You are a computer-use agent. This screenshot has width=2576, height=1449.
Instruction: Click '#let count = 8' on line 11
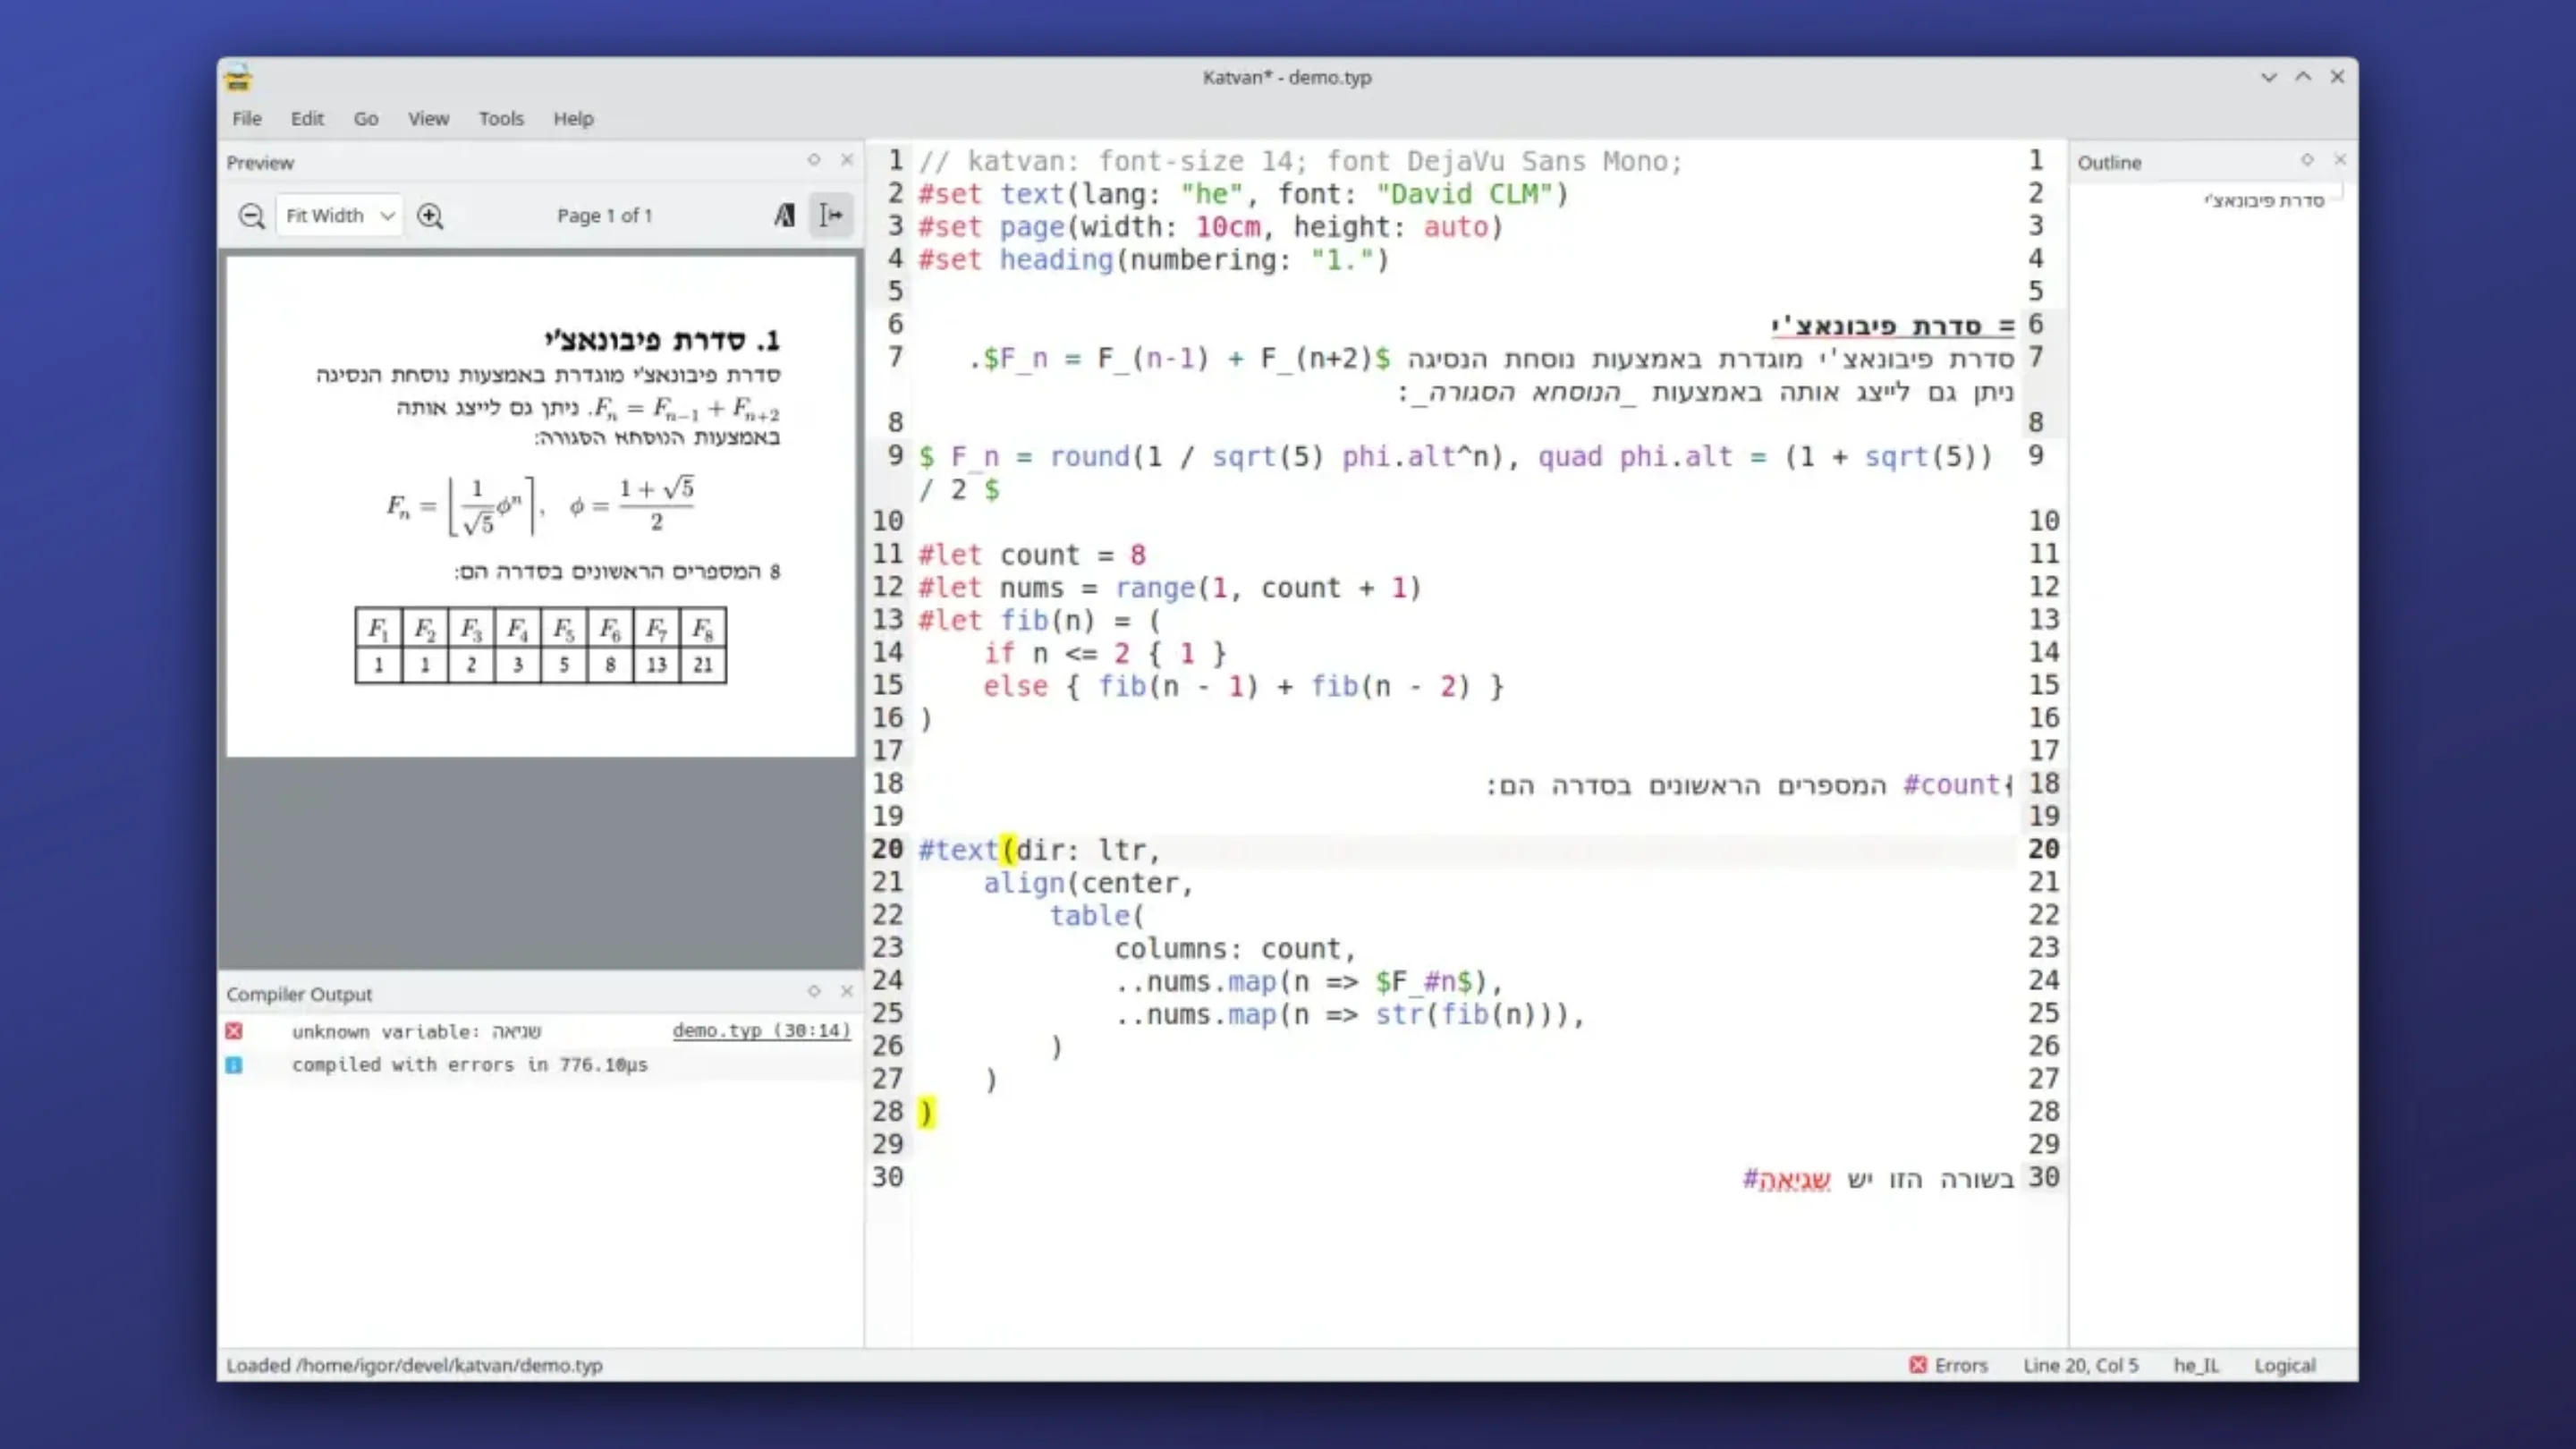1032,555
